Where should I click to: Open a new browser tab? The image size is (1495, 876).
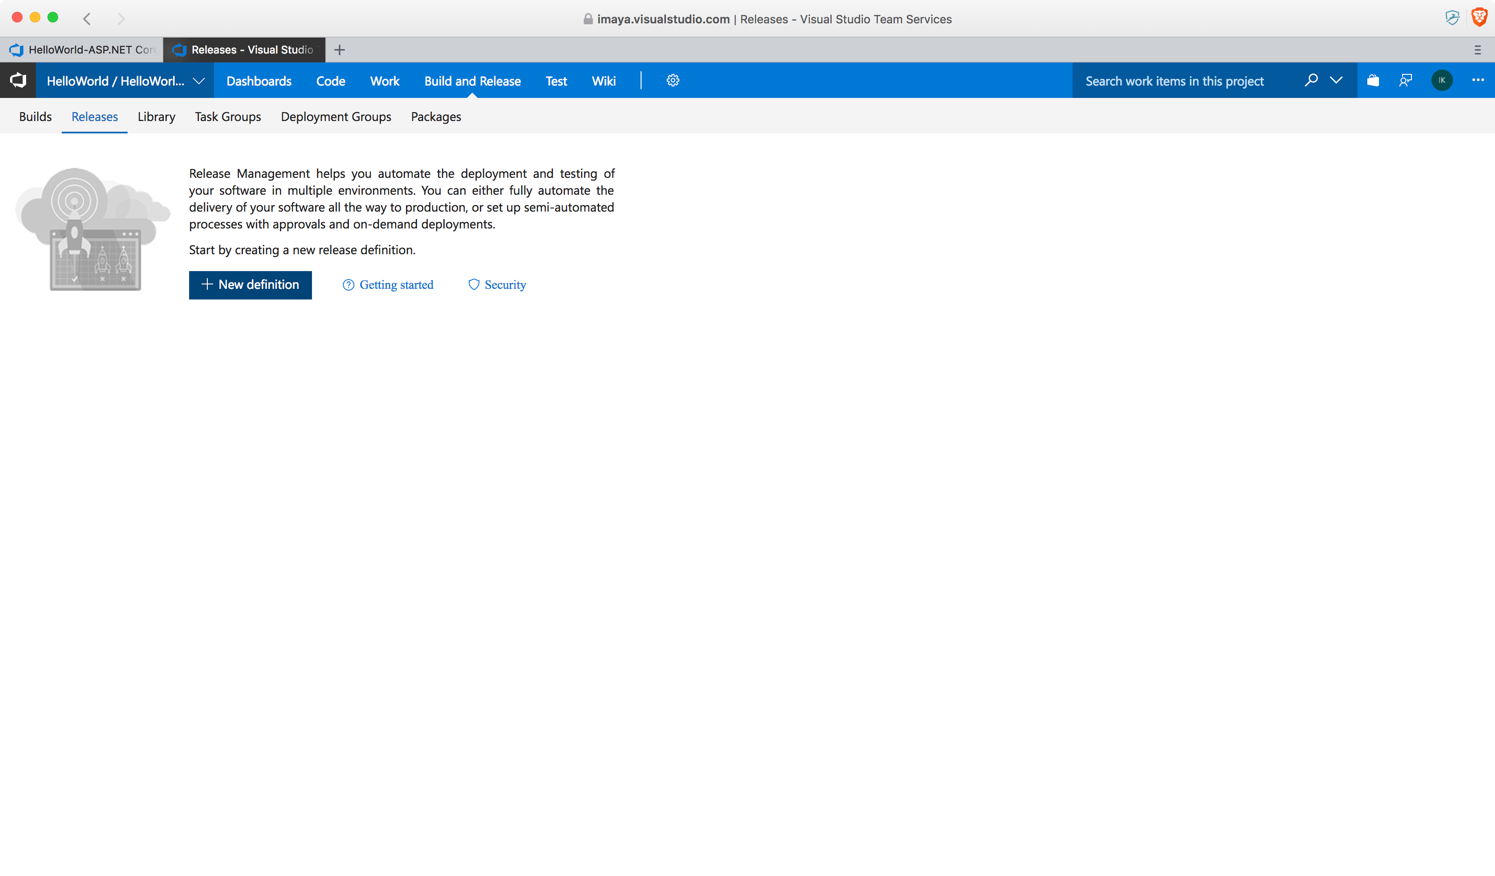340,49
